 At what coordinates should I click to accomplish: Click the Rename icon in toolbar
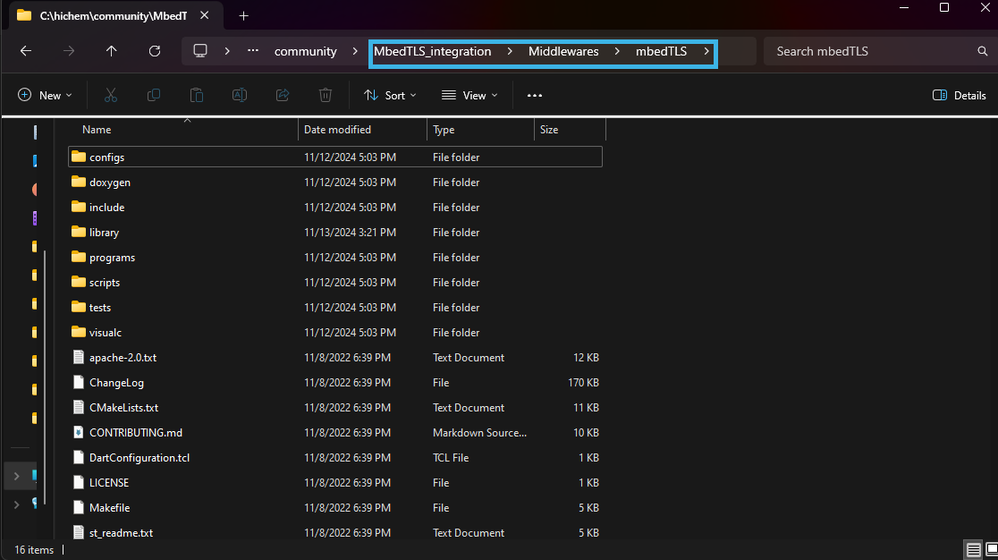coord(239,95)
